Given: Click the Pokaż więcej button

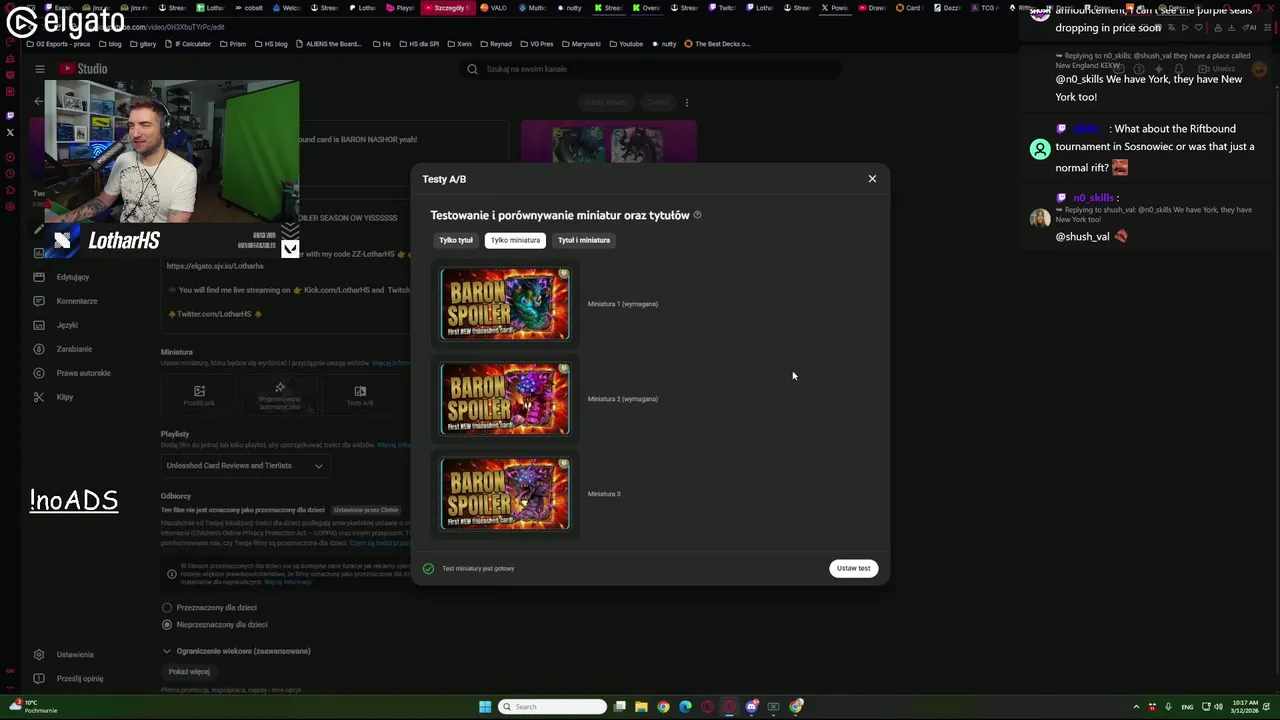Looking at the screenshot, I should pos(189,672).
